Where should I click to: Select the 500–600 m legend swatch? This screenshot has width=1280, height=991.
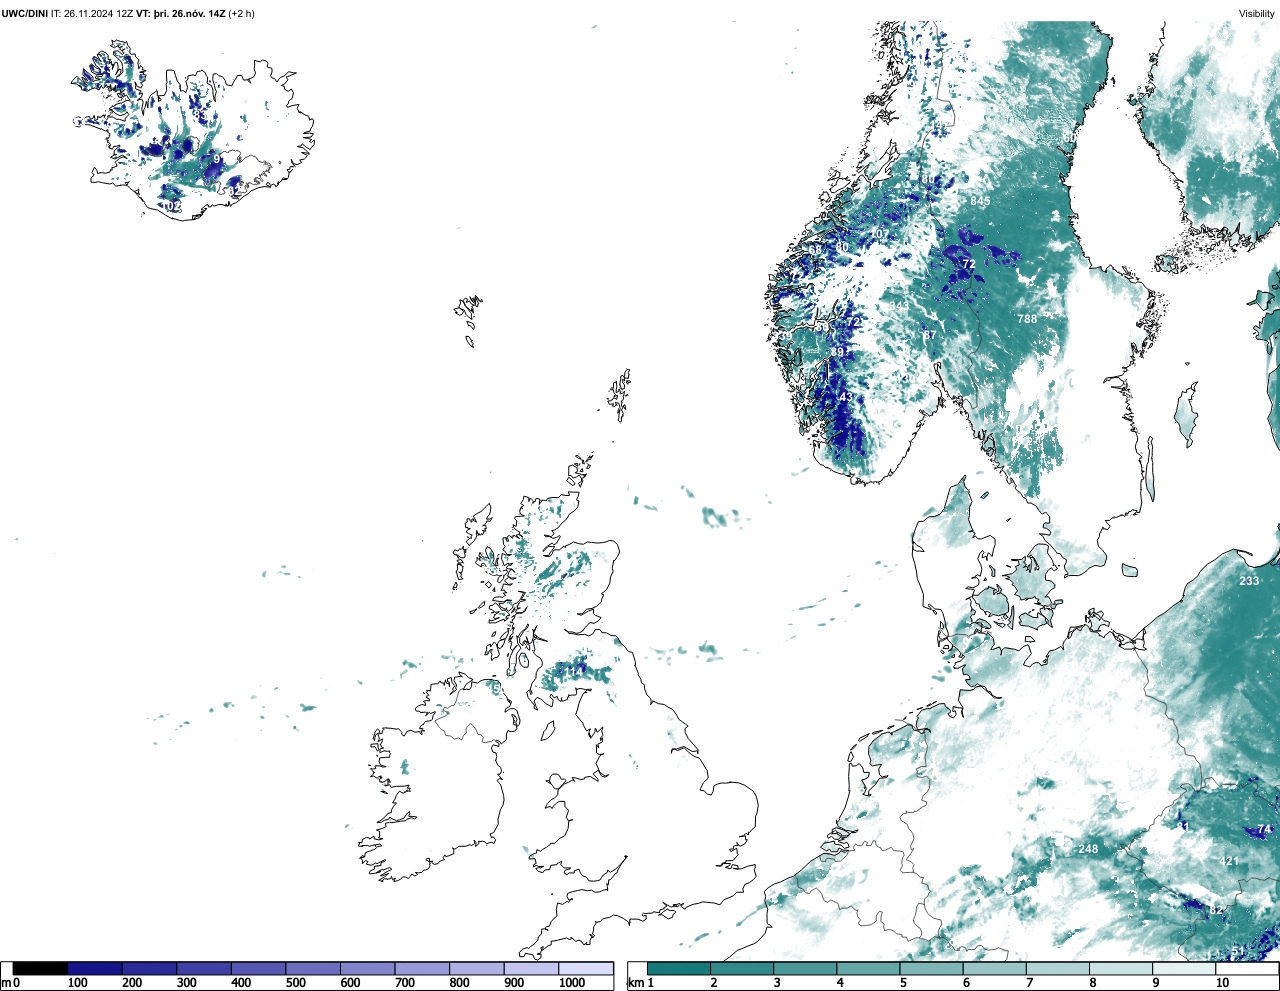pyautogui.click(x=313, y=968)
